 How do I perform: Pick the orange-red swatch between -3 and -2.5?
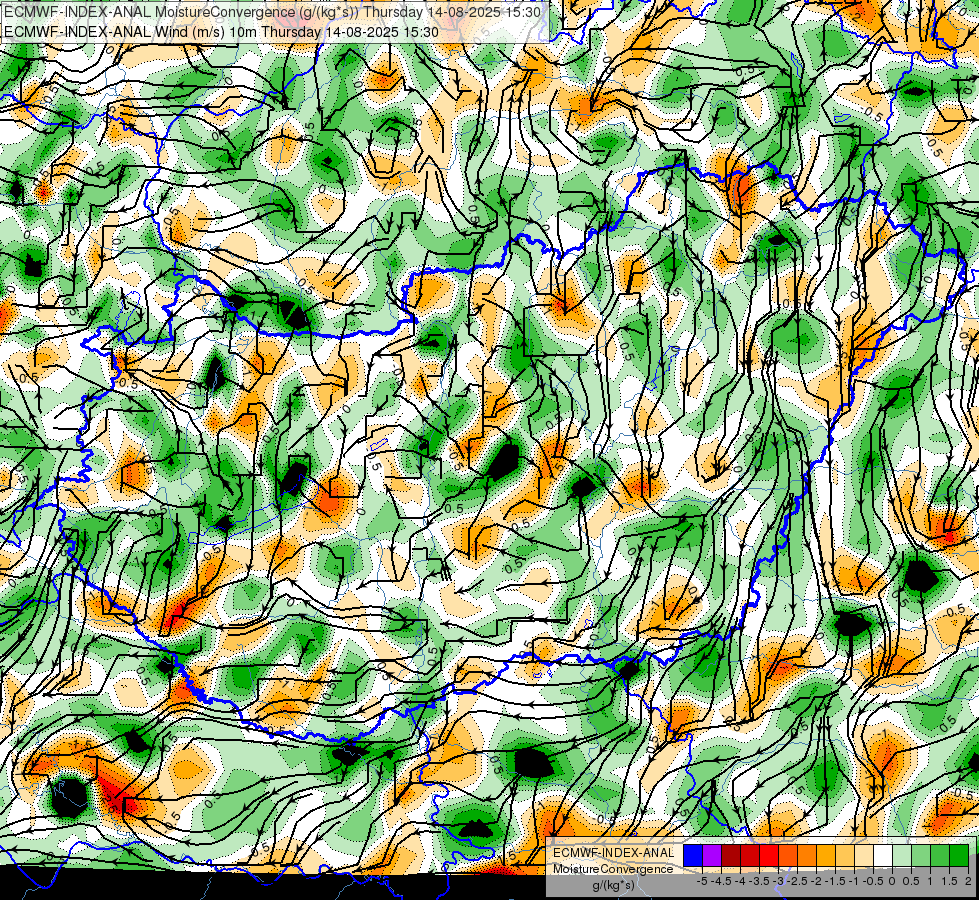(x=788, y=856)
